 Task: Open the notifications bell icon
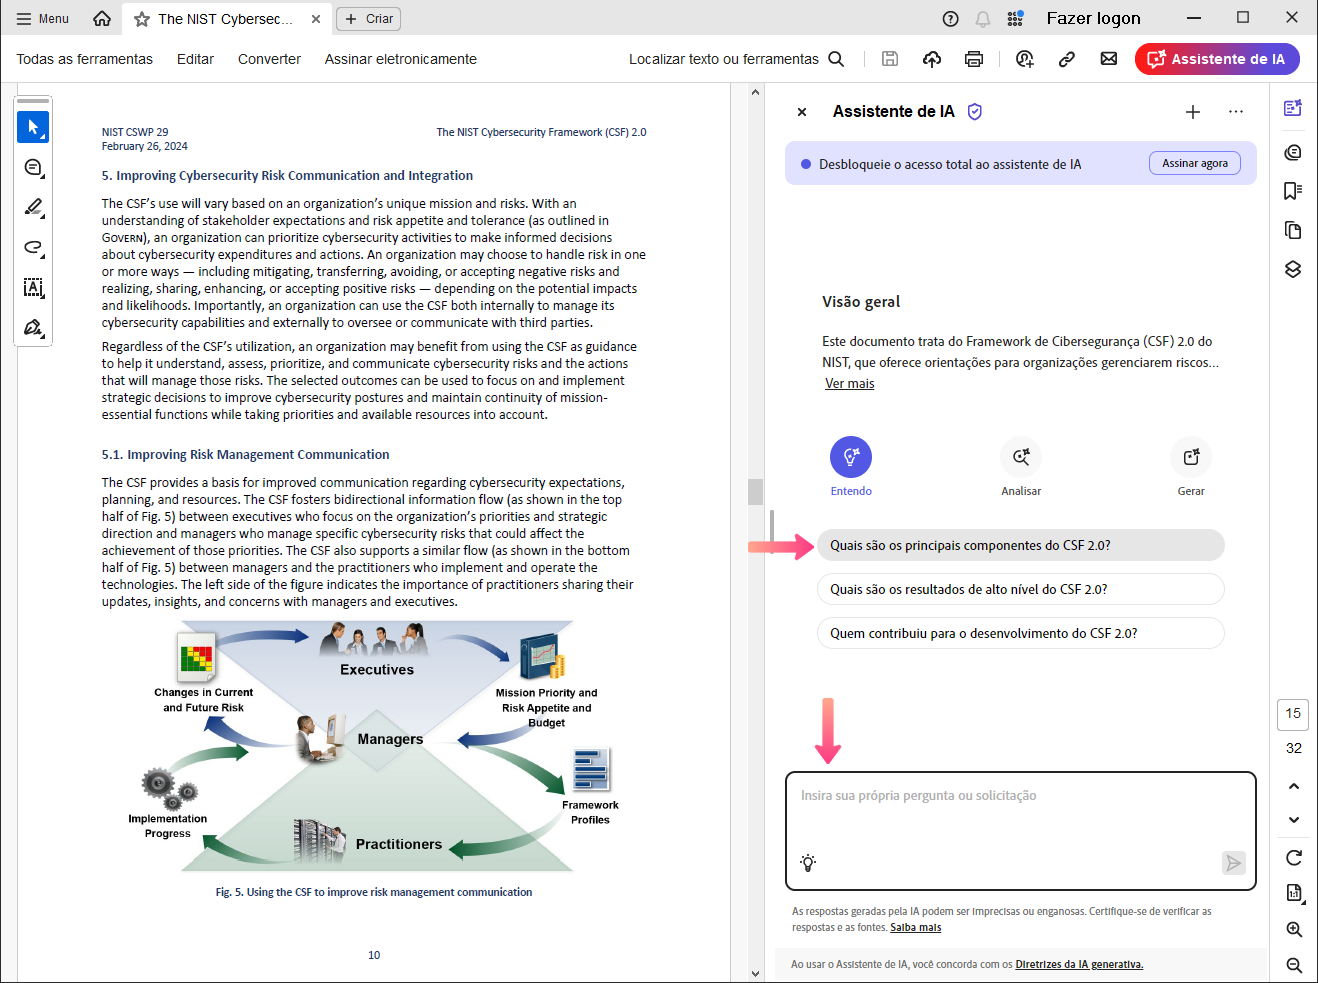(983, 19)
